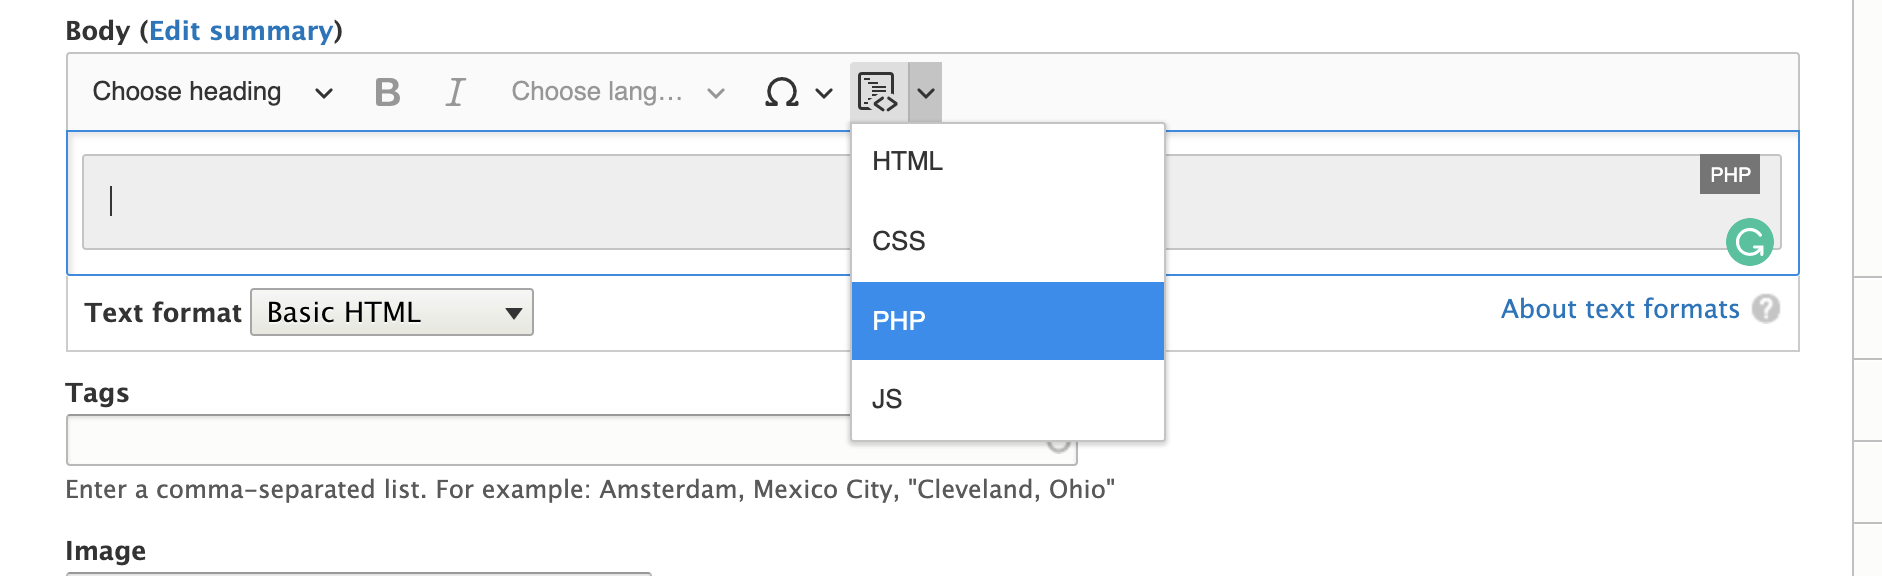Open the Basic HTML text format selector
1882x576 pixels.
pos(391,312)
